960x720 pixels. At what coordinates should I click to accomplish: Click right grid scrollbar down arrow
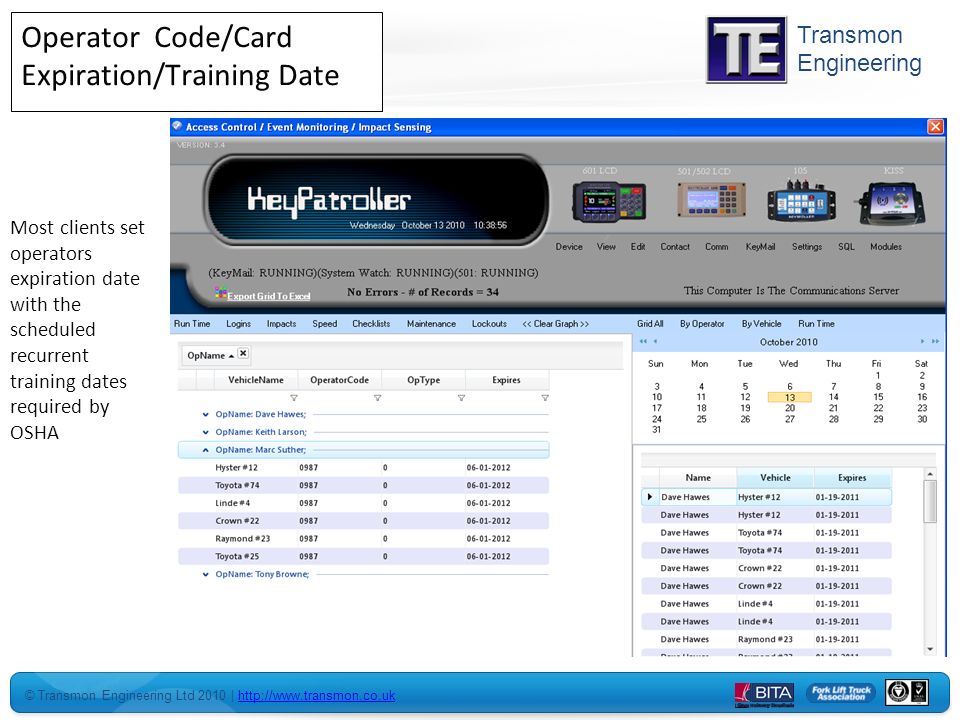pos(930,649)
